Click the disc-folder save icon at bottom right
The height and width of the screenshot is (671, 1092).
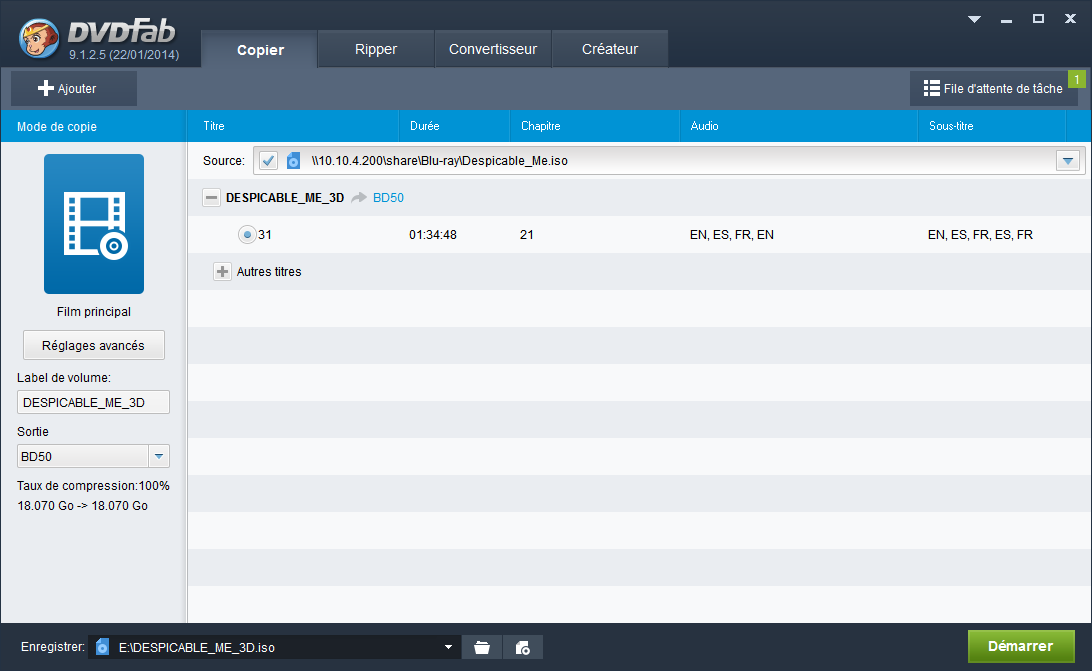point(522,647)
